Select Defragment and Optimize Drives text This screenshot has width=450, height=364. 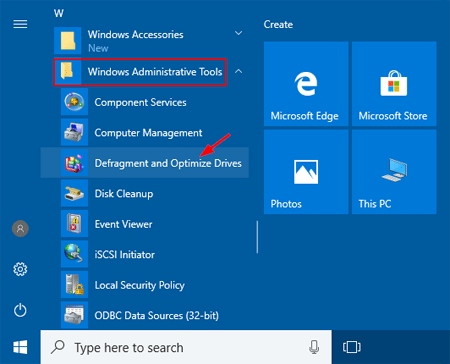[168, 163]
